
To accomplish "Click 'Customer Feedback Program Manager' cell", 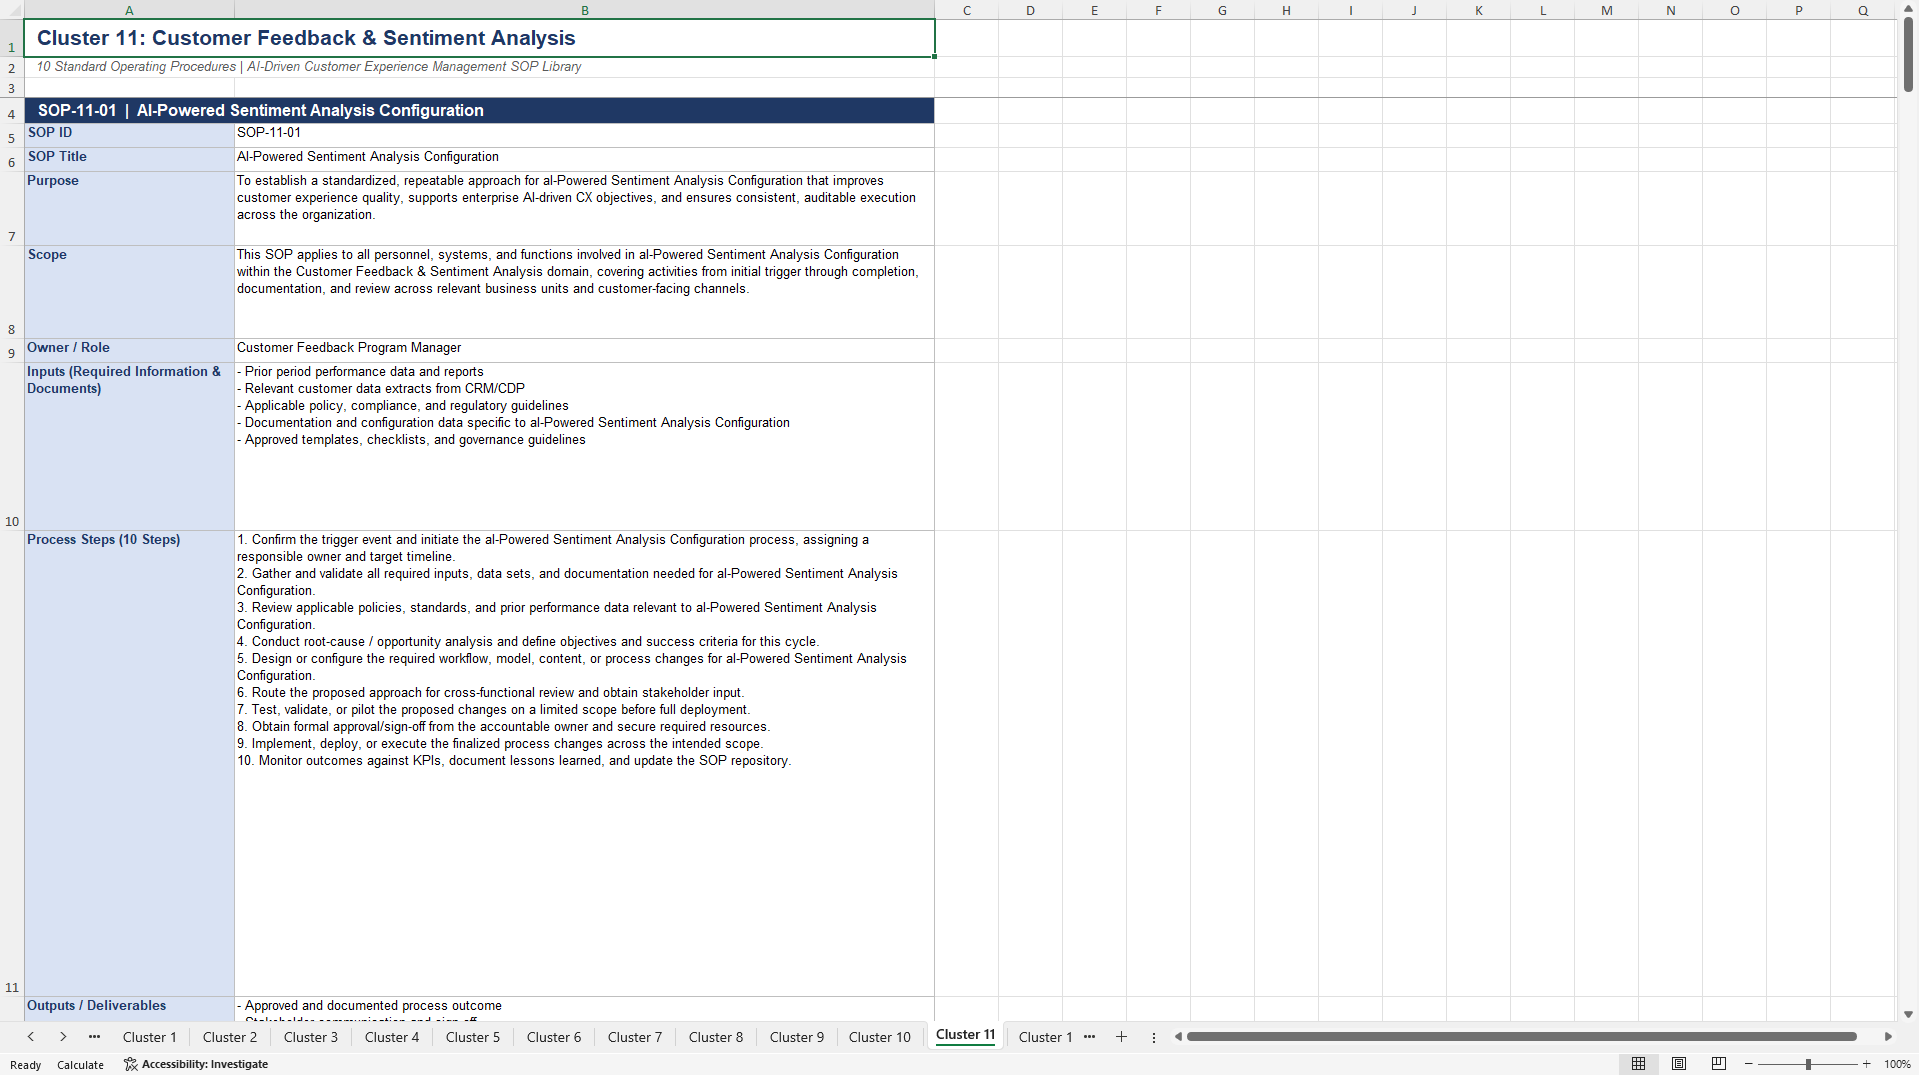I will (x=585, y=350).
